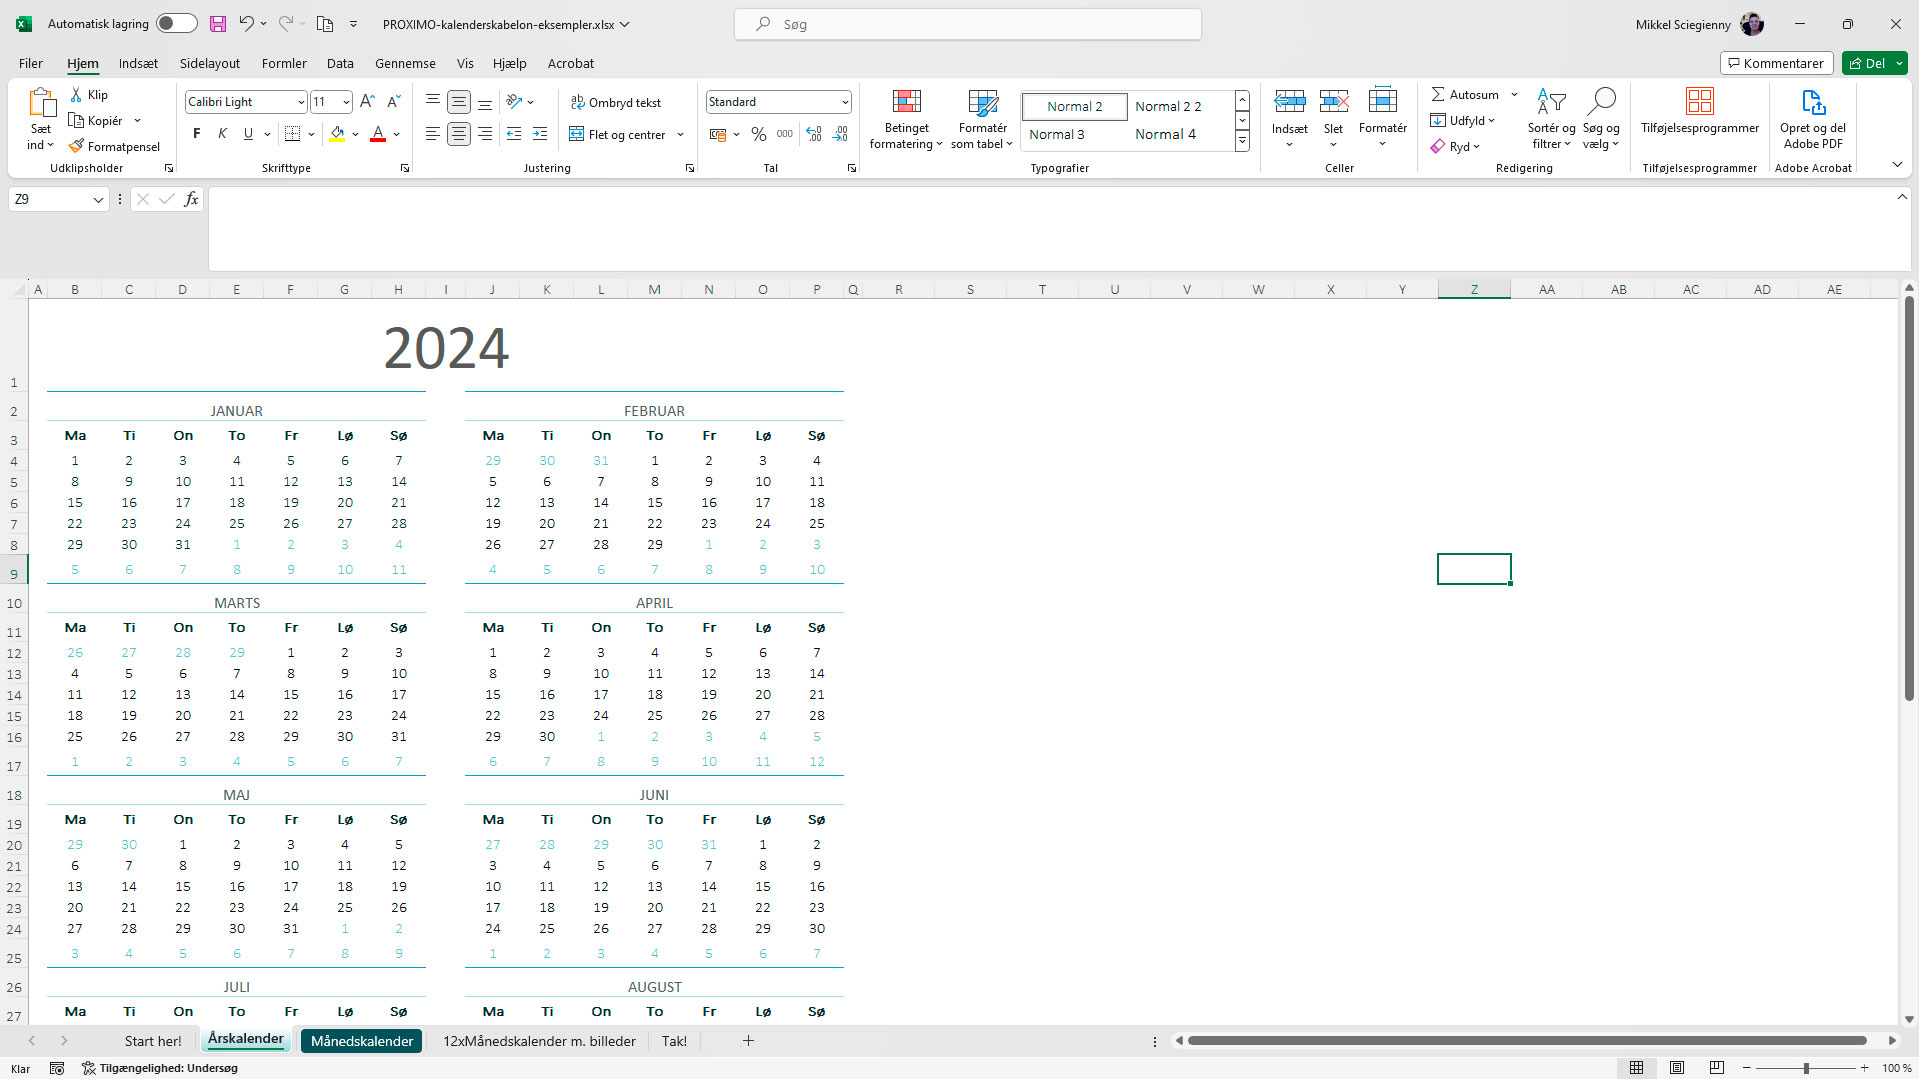Click the Del button

click(1866, 62)
